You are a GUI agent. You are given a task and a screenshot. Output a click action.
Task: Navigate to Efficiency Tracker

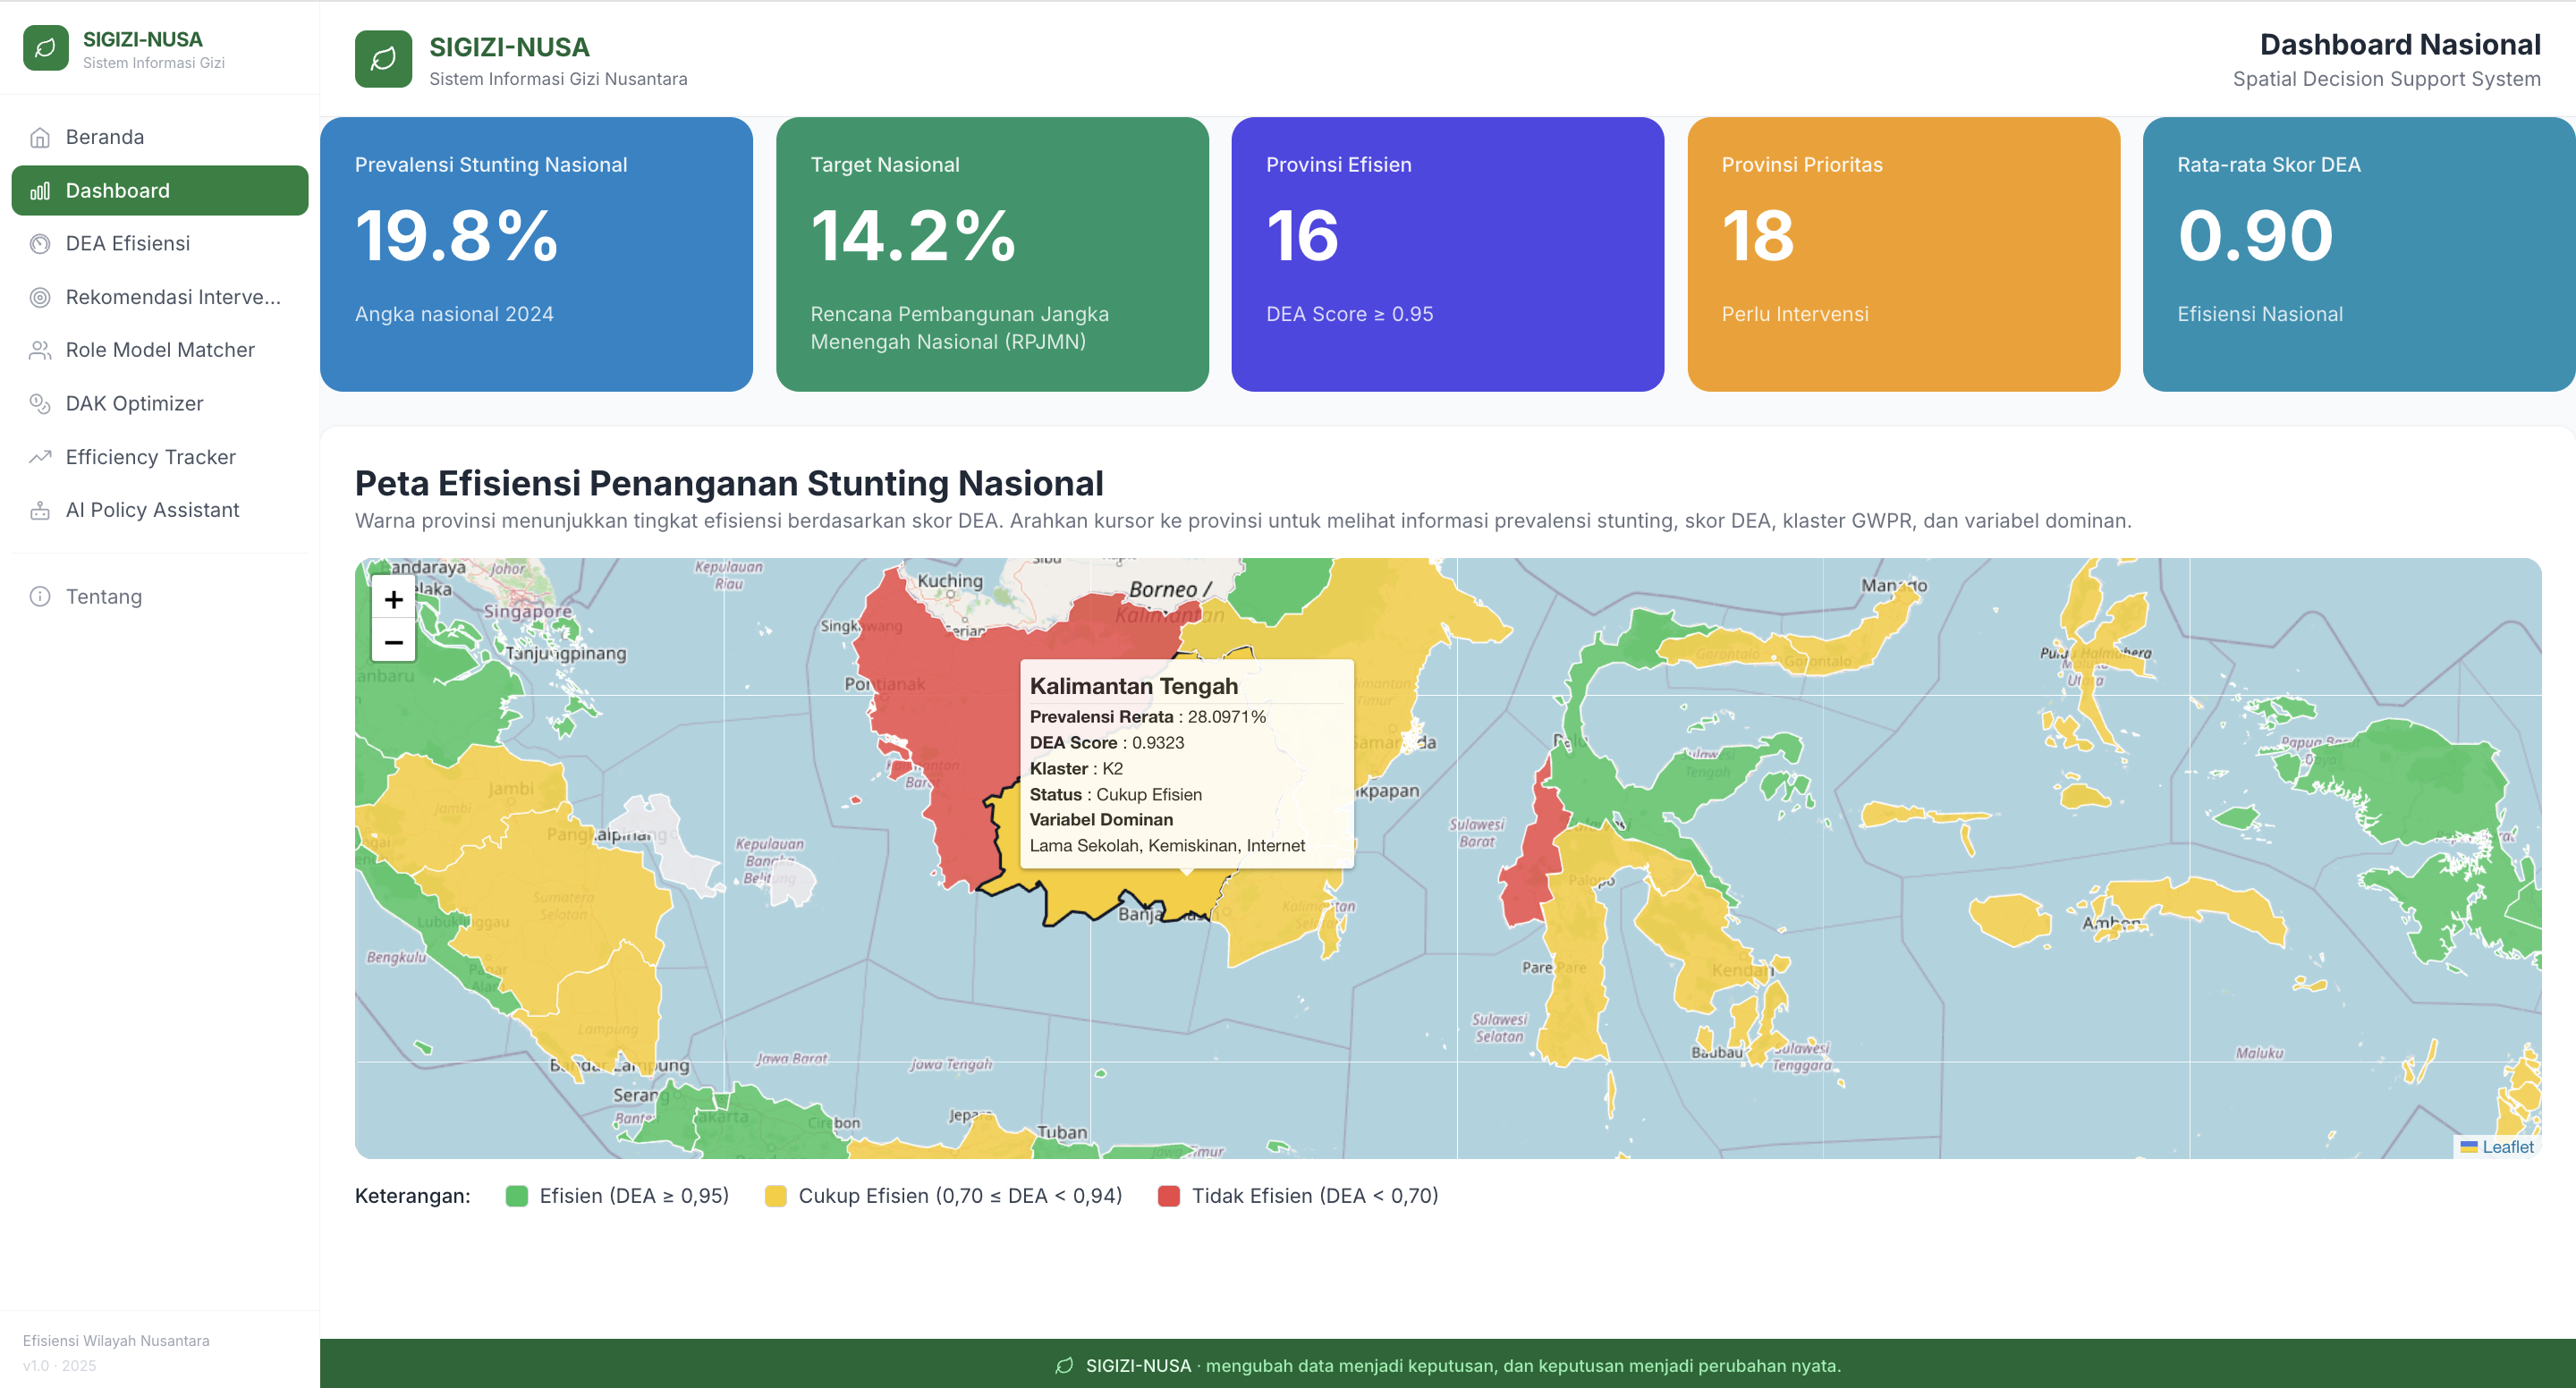(x=160, y=457)
